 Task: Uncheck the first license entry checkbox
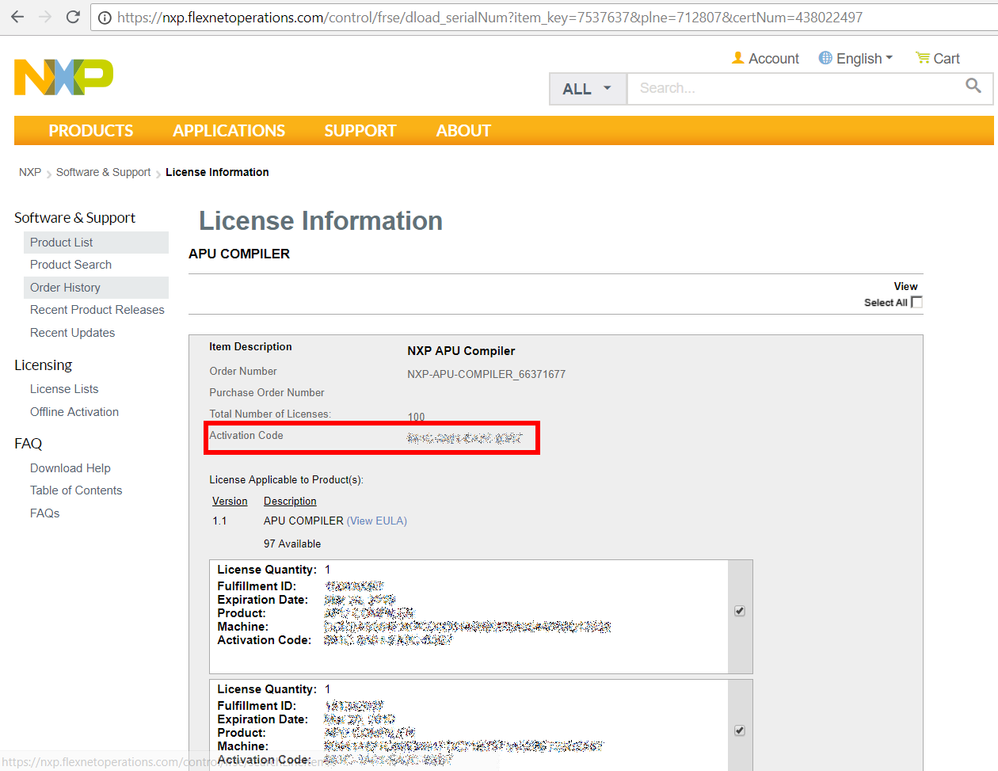point(739,610)
